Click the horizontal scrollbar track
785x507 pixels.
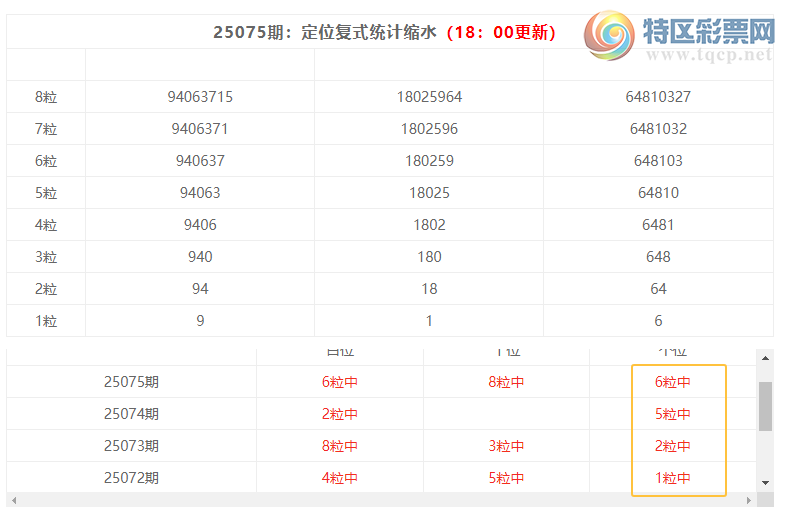(381, 500)
